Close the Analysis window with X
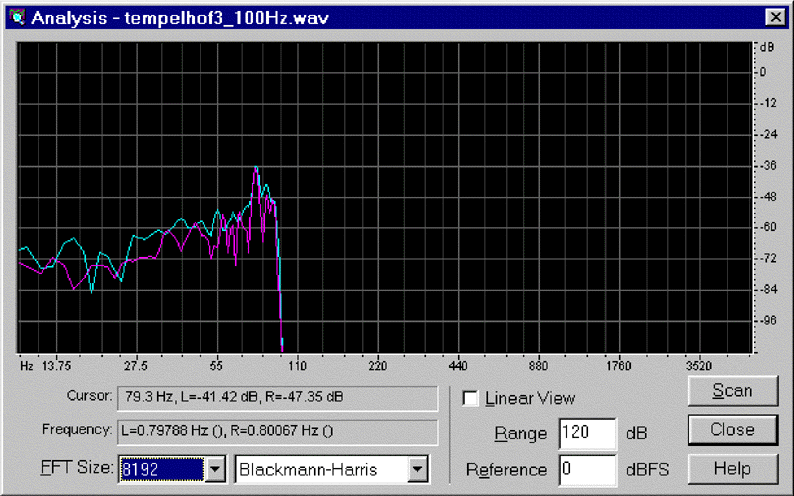The image size is (794, 496). tap(775, 18)
